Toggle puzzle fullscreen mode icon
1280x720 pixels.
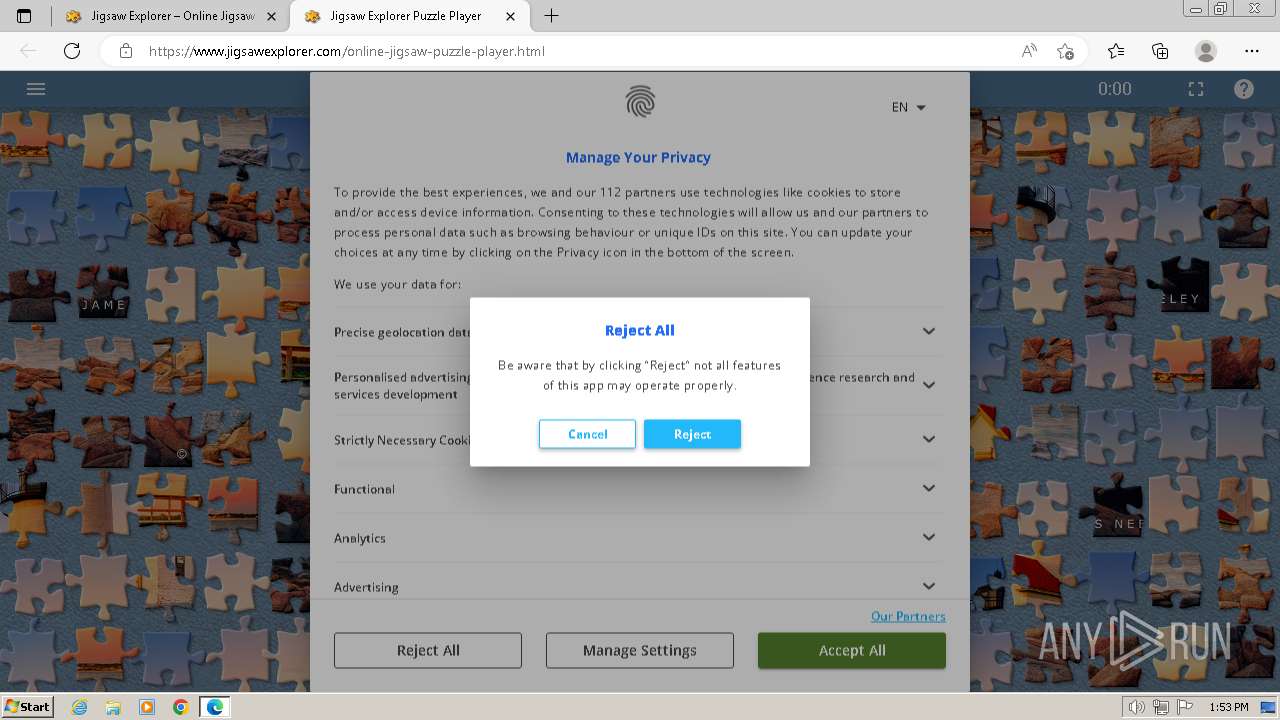[1196, 89]
